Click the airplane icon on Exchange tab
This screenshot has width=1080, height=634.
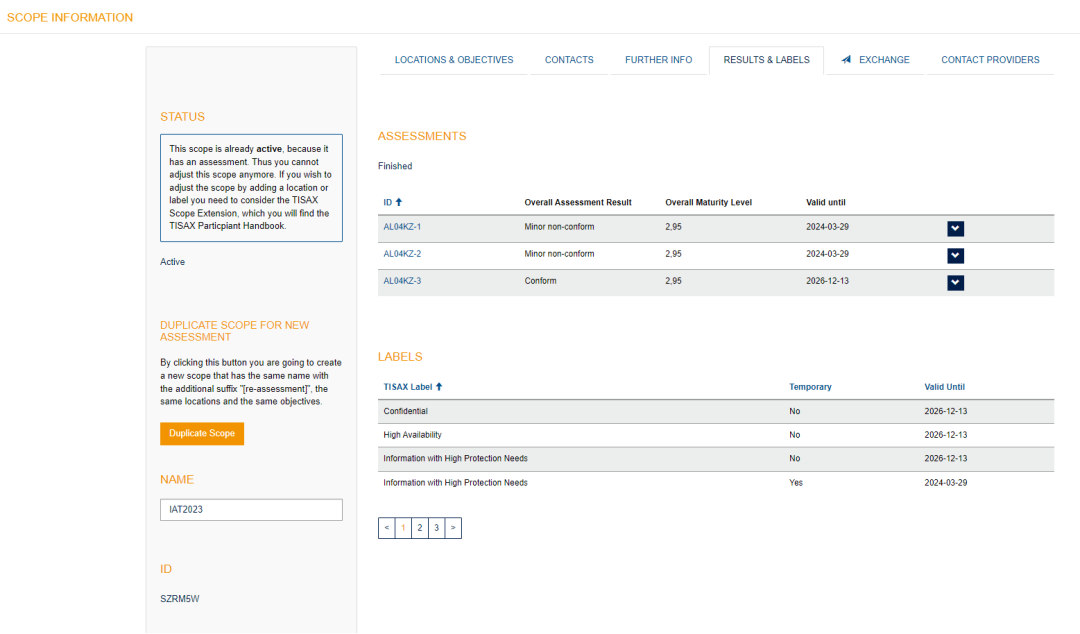click(x=846, y=60)
